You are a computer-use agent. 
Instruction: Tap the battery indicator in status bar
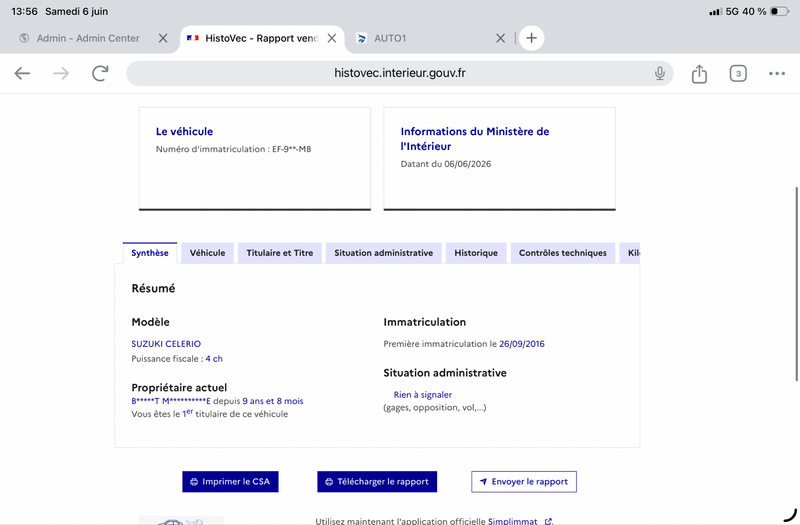pyautogui.click(x=779, y=11)
